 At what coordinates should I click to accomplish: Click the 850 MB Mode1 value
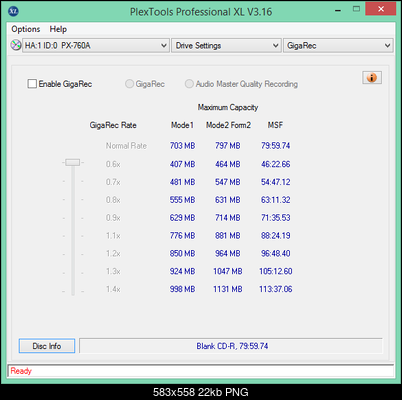pos(182,253)
